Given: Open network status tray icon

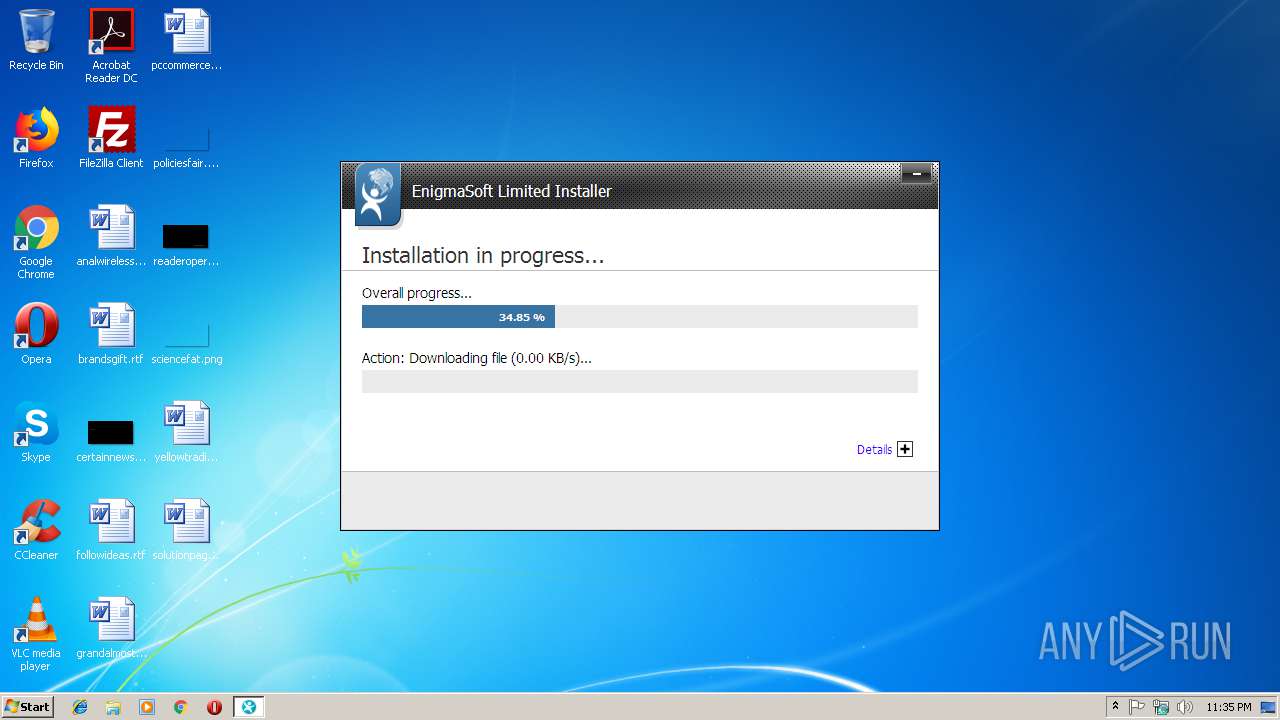Looking at the screenshot, I should pos(1161,707).
